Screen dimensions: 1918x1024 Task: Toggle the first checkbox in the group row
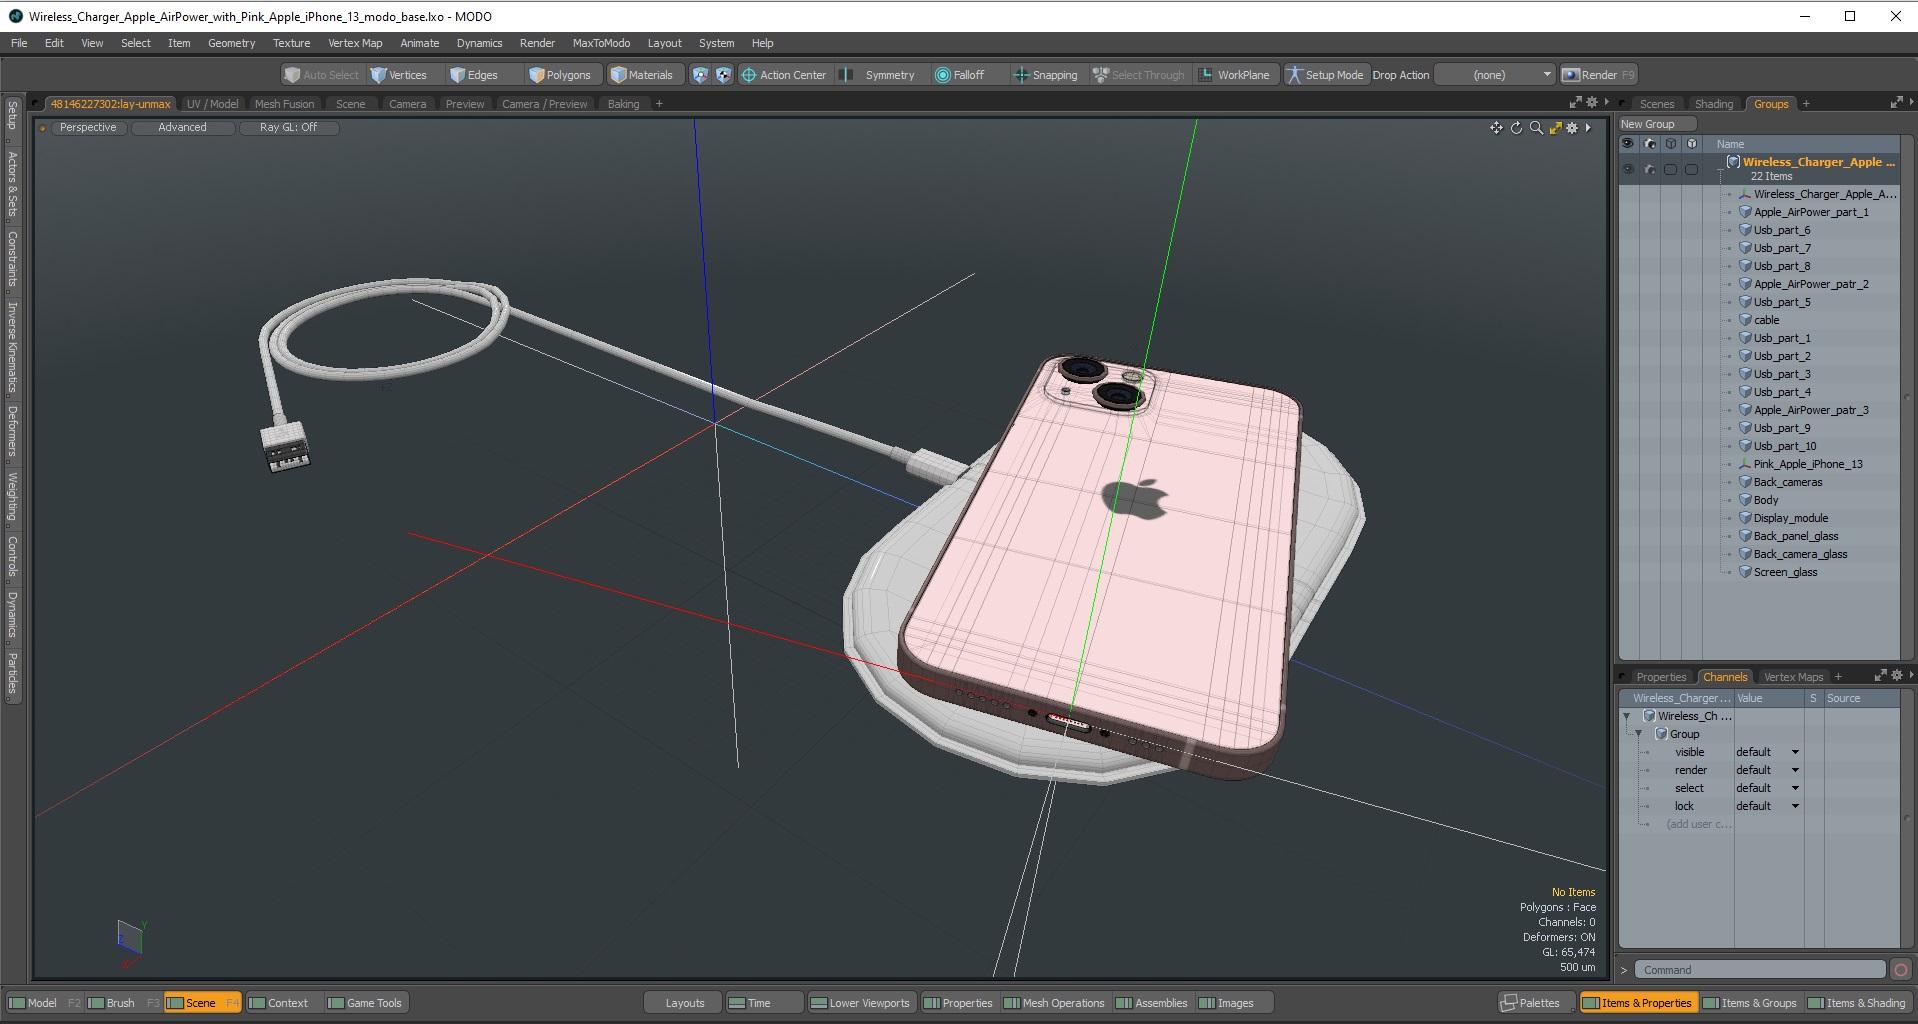tap(1670, 169)
